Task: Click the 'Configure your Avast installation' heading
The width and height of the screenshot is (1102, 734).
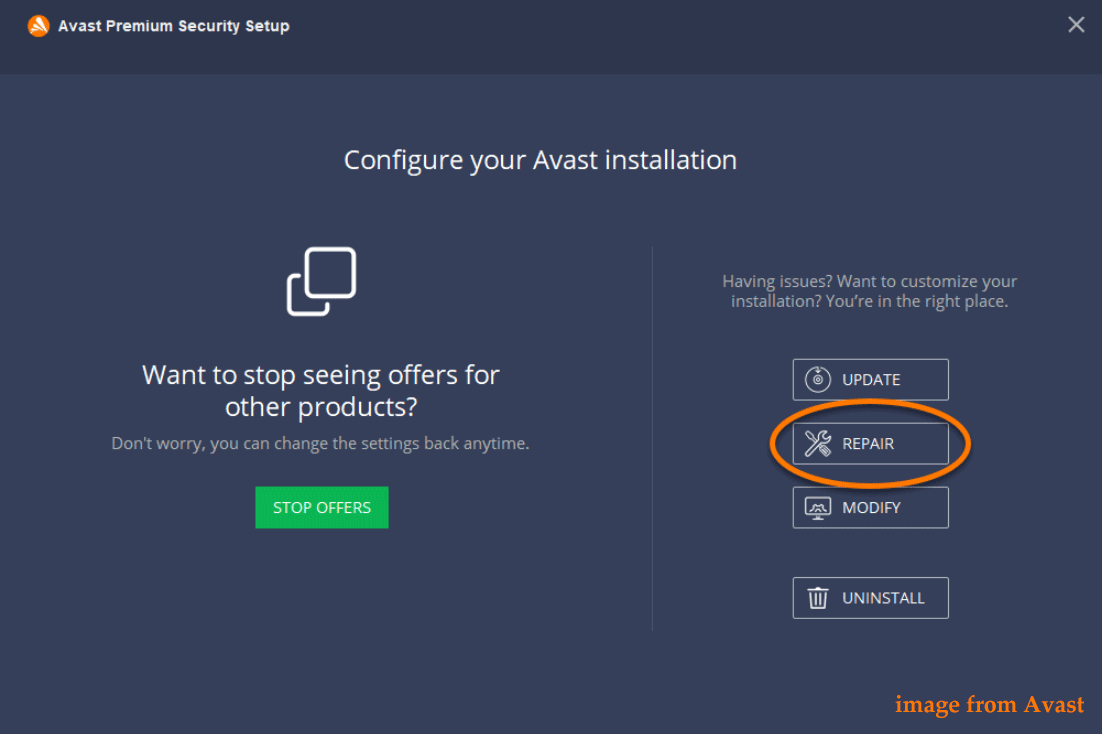Action: [540, 160]
